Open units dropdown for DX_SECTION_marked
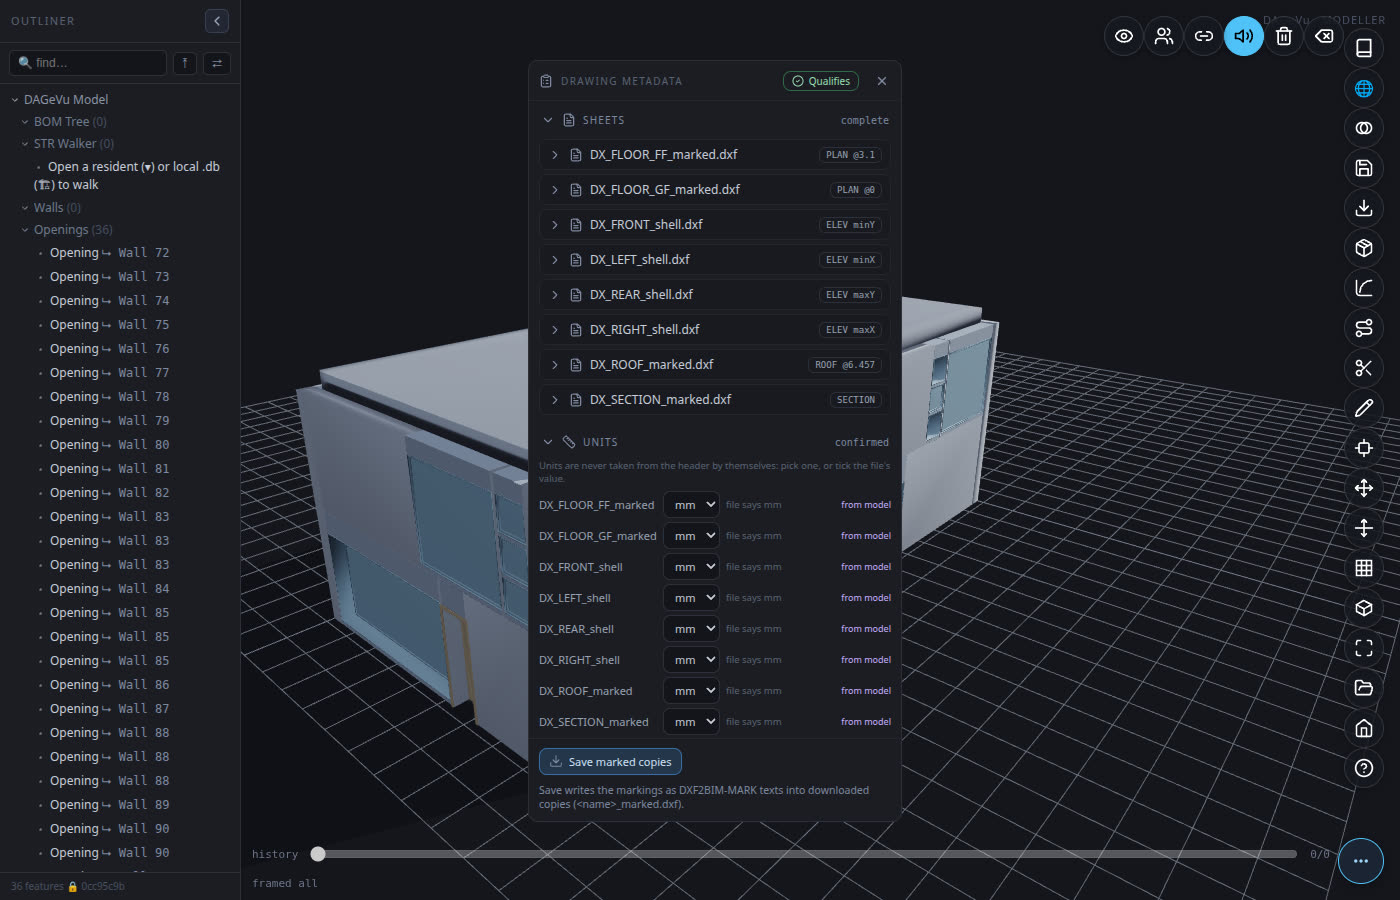Viewport: 1400px width, 900px height. [691, 722]
